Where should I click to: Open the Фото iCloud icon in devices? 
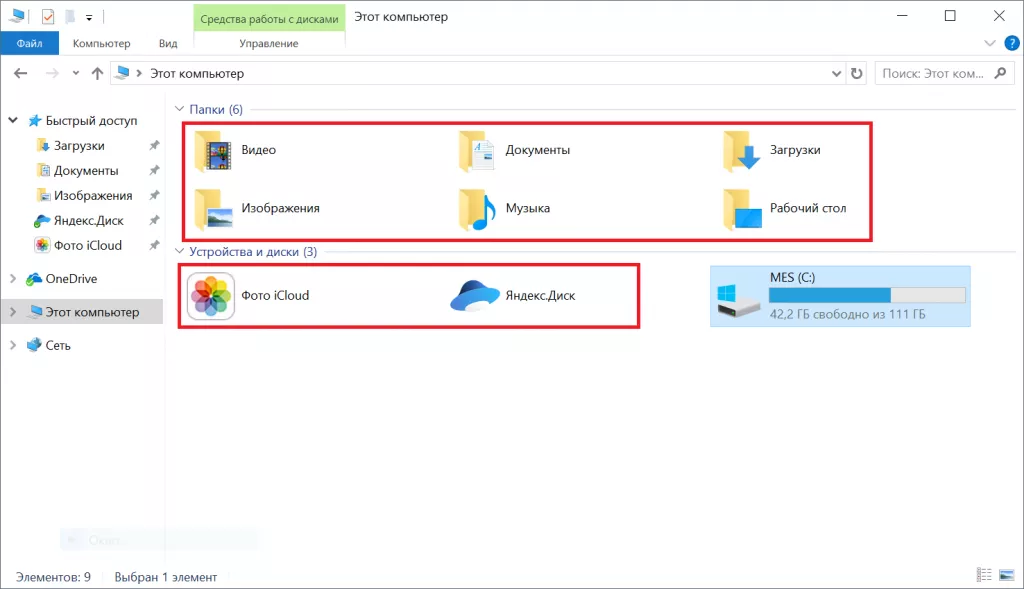(x=211, y=296)
